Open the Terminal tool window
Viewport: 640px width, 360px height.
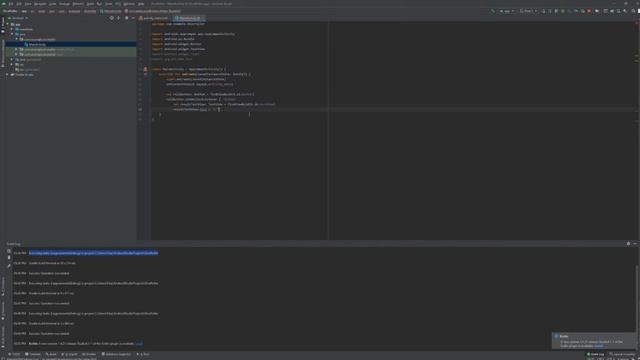[33, 354]
